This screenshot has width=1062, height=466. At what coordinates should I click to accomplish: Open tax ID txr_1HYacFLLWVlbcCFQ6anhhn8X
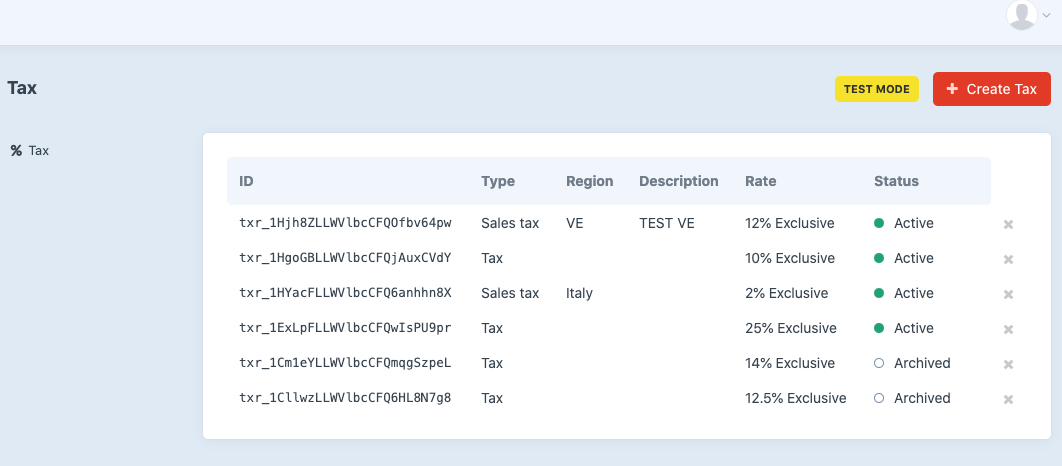pos(345,293)
